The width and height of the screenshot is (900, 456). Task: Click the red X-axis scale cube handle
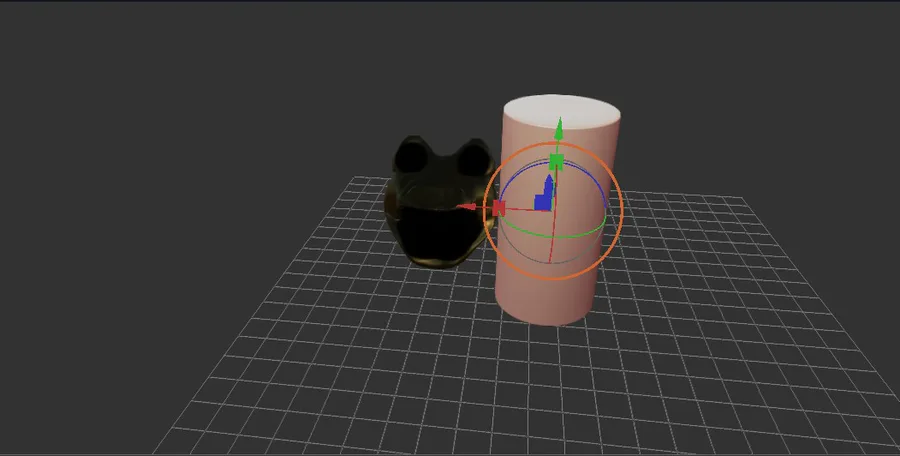pyautogui.click(x=498, y=208)
